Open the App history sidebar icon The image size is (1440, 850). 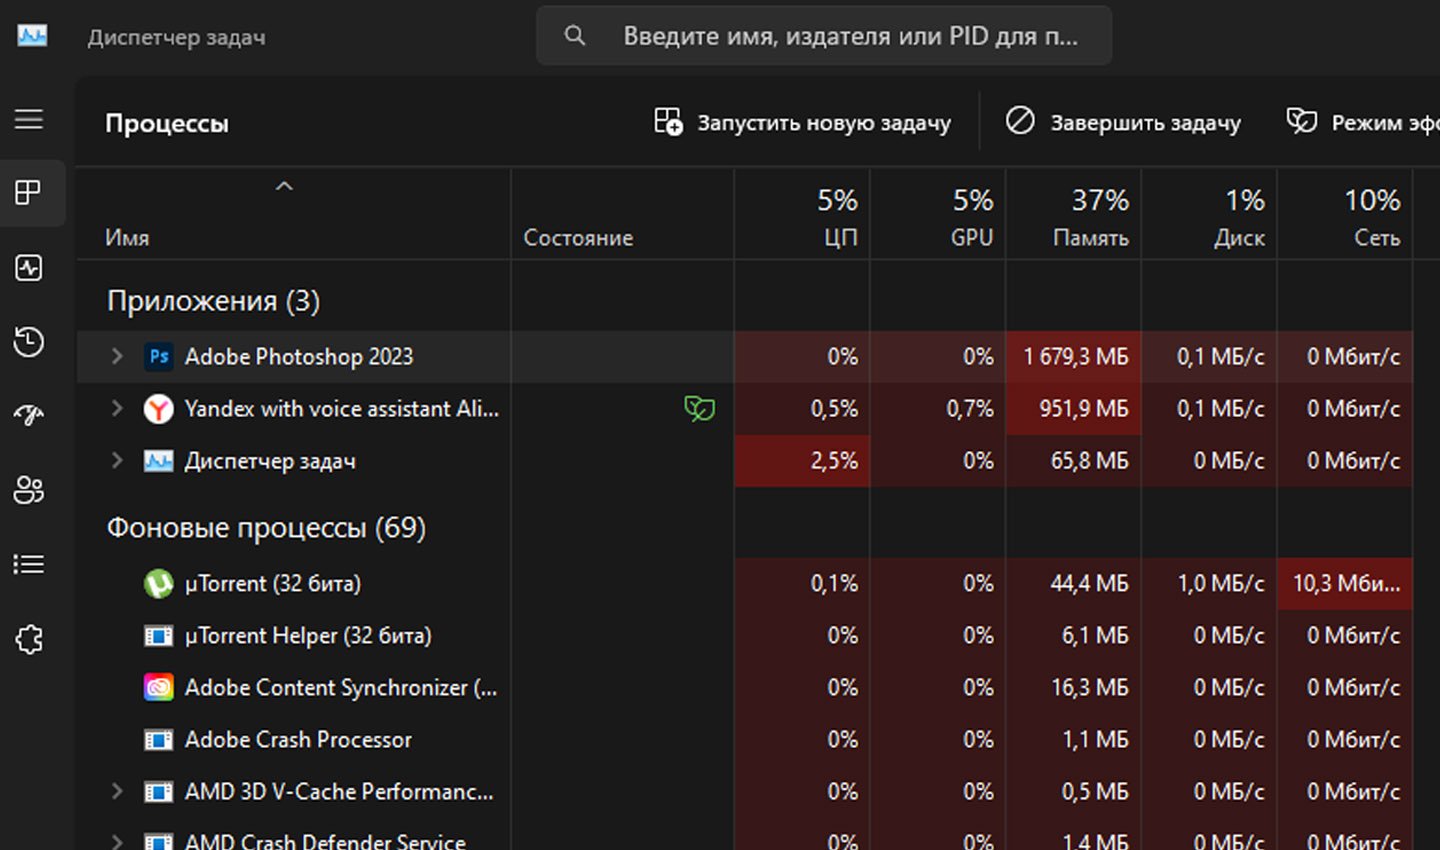pos(29,341)
